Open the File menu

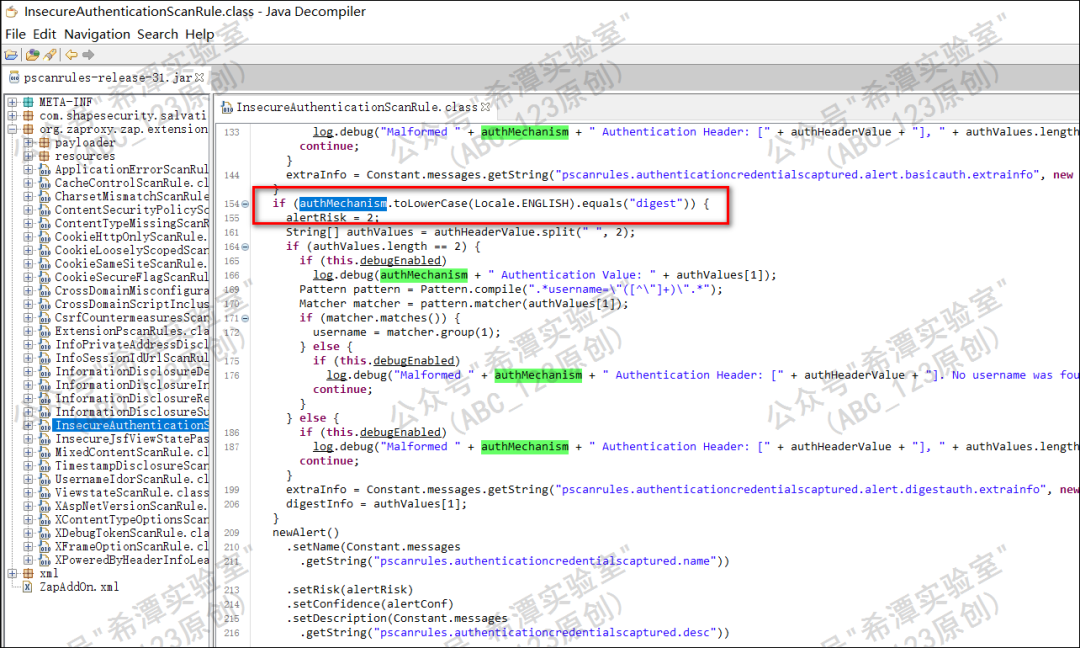coord(15,34)
